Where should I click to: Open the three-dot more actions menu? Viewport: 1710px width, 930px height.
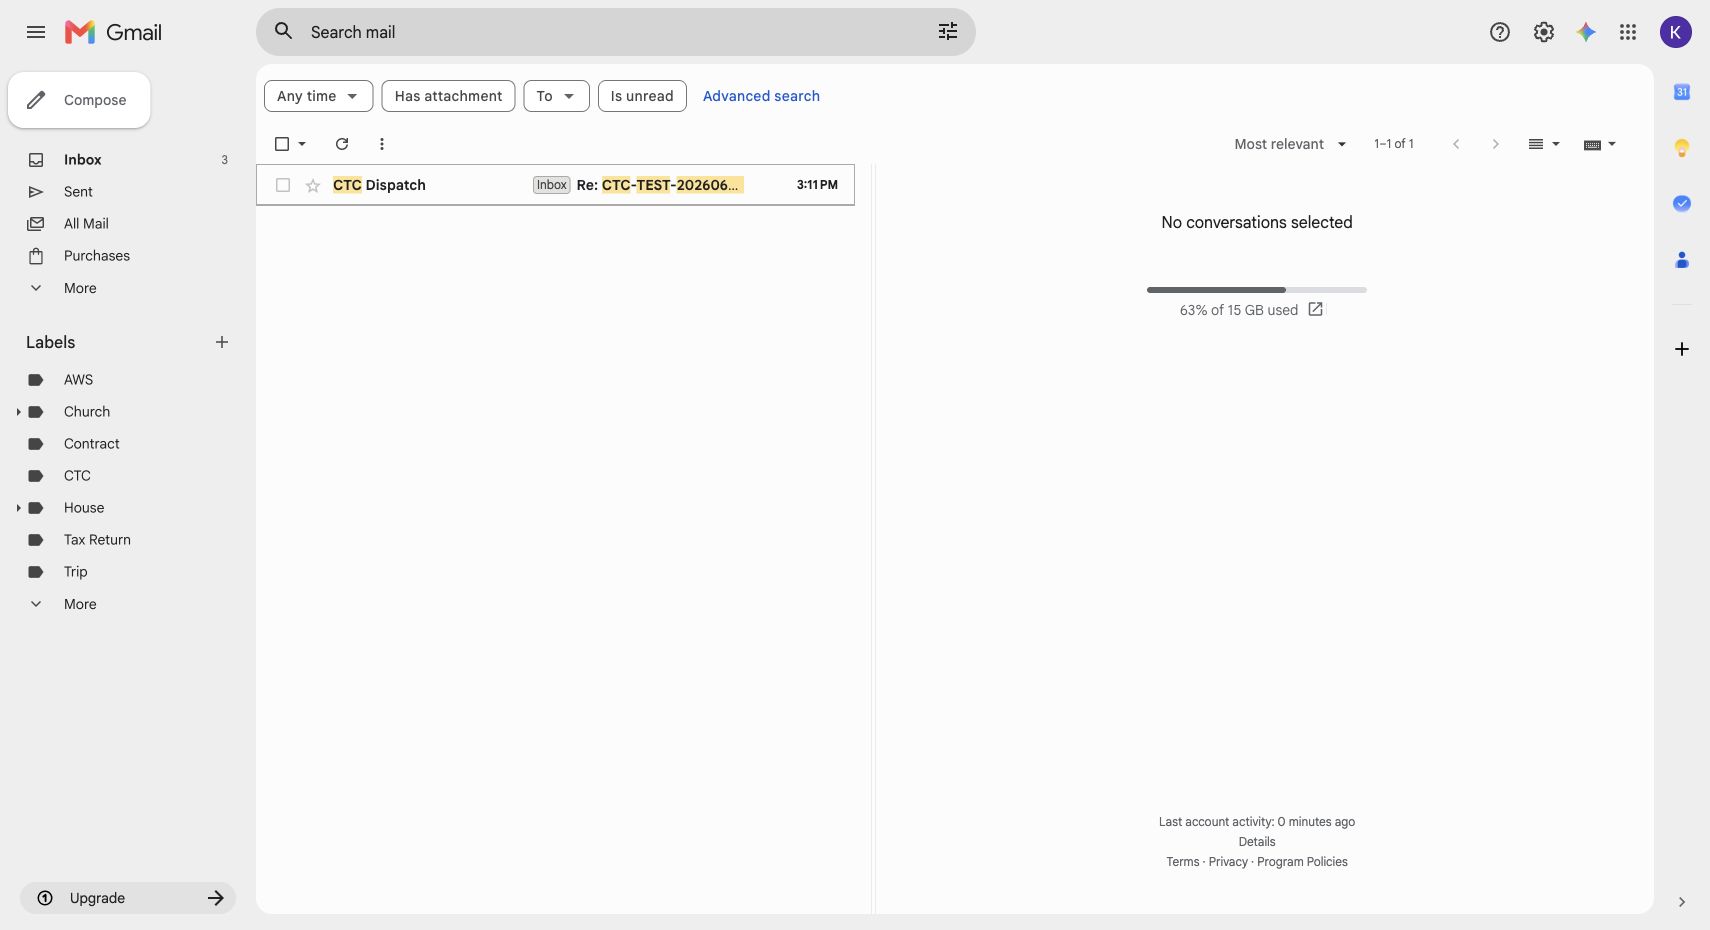point(382,144)
